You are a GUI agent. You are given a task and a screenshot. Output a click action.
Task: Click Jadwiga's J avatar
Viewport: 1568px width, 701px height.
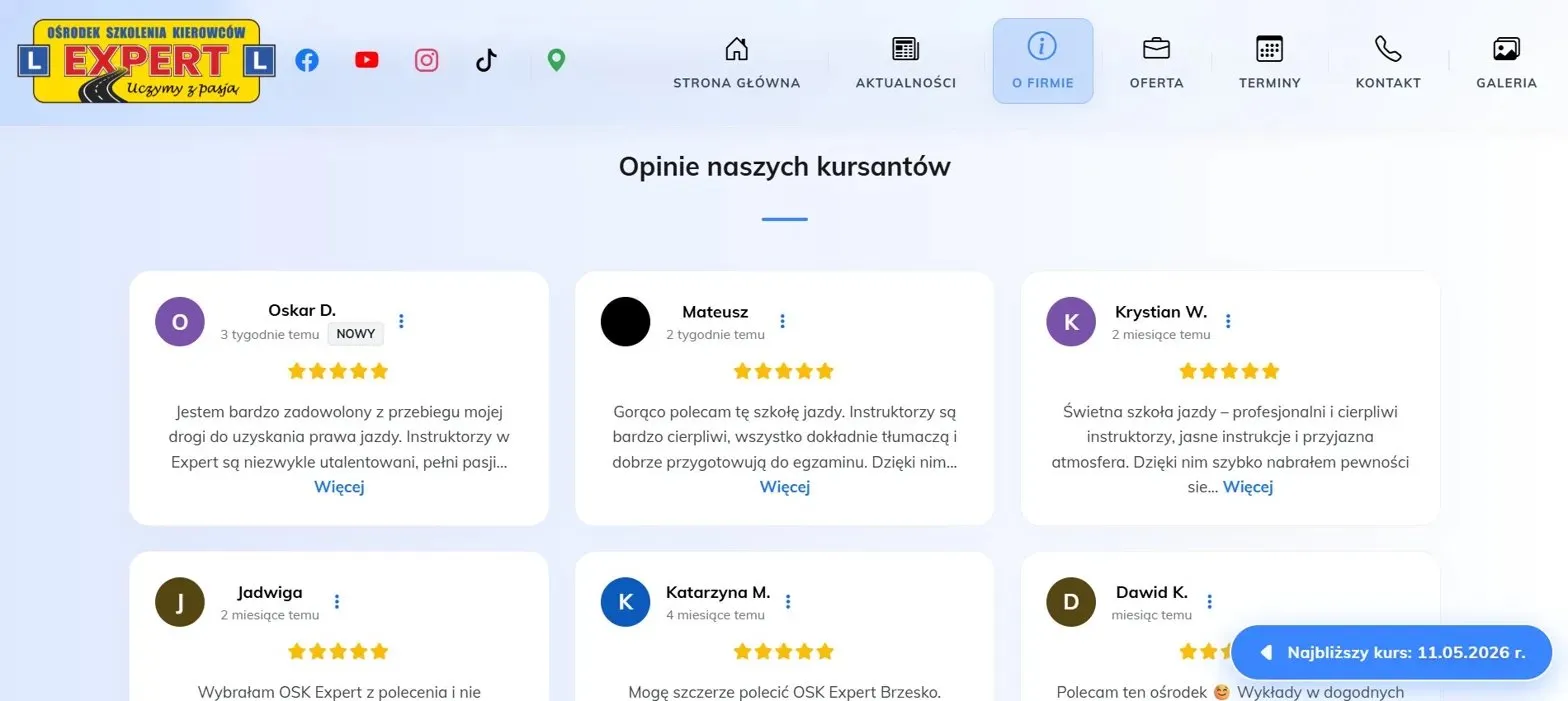[x=180, y=602]
